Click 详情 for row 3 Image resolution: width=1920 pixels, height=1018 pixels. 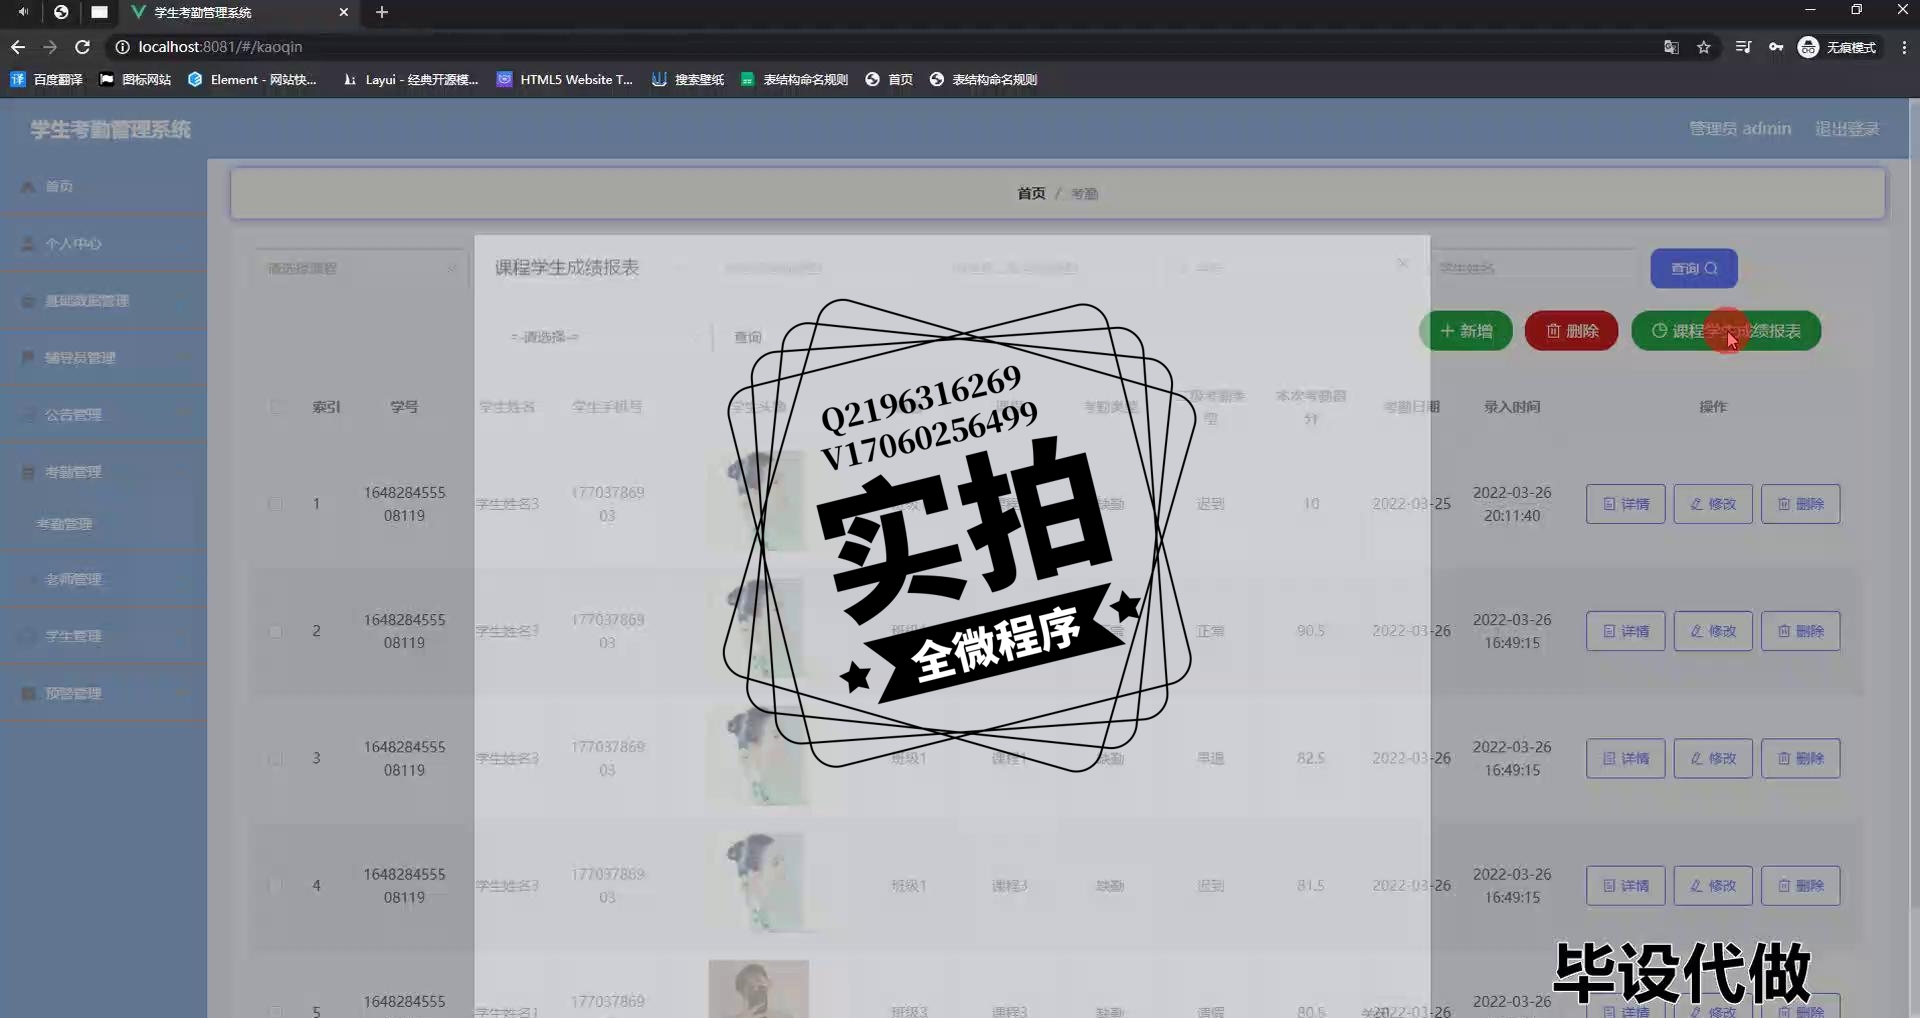[1625, 758]
